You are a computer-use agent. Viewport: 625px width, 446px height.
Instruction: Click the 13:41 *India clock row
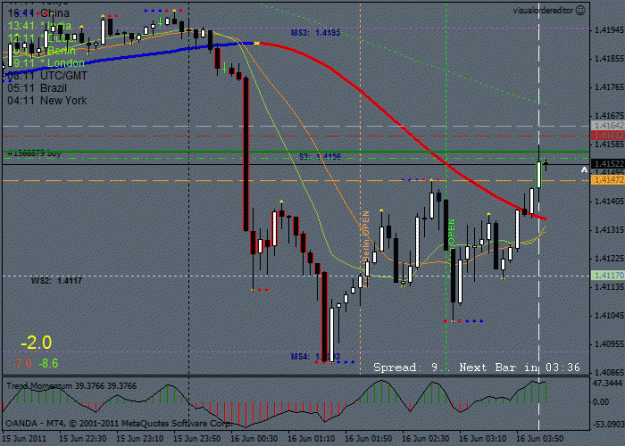[x=39, y=26]
